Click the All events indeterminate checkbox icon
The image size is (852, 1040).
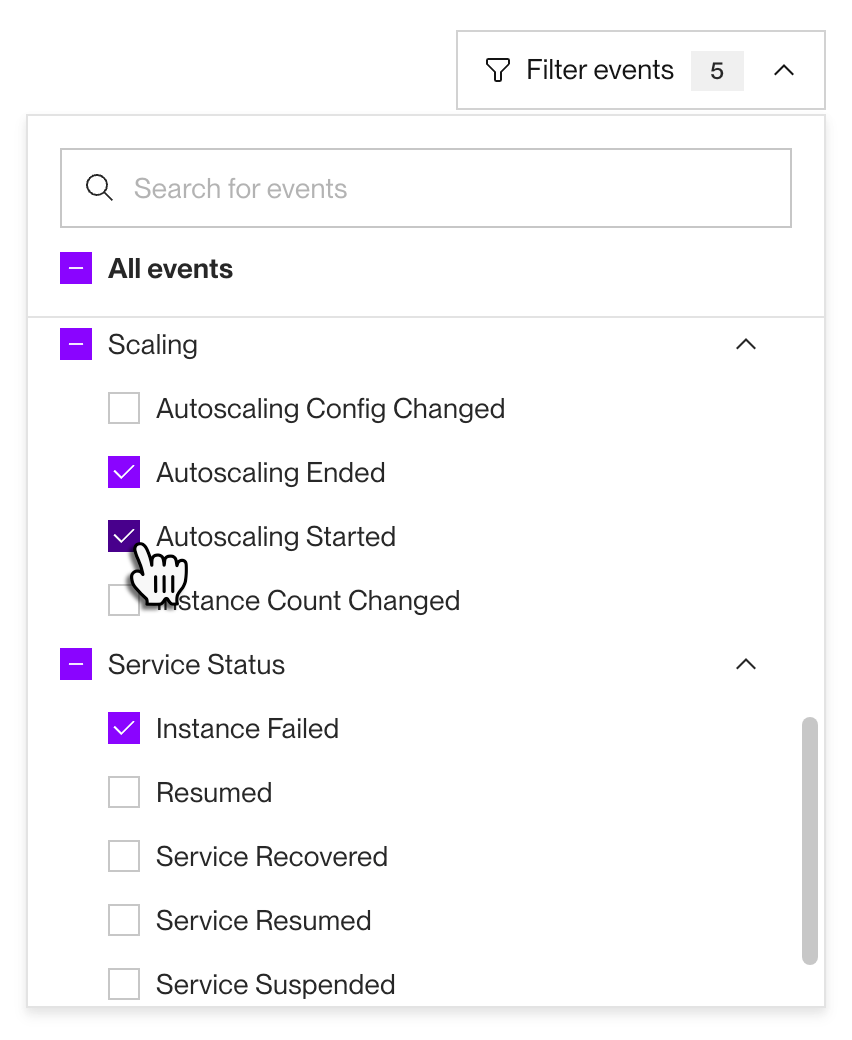click(76, 268)
